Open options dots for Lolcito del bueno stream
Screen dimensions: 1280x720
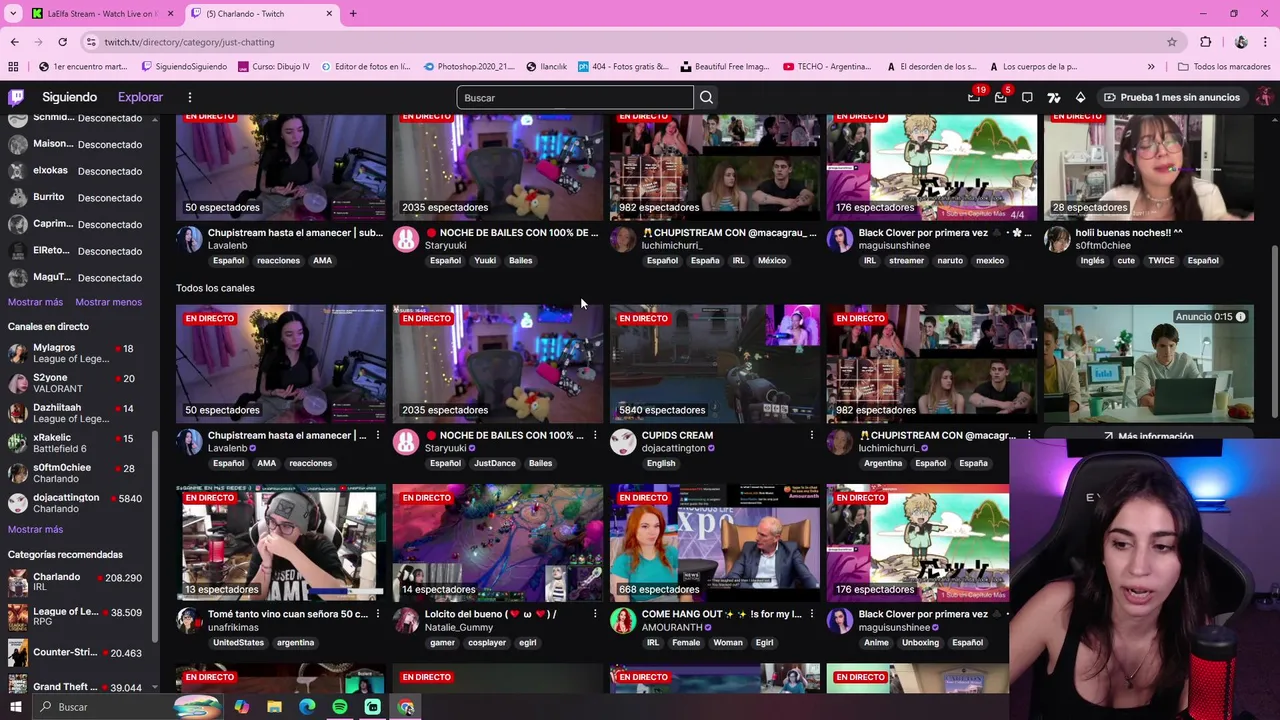coord(594,614)
